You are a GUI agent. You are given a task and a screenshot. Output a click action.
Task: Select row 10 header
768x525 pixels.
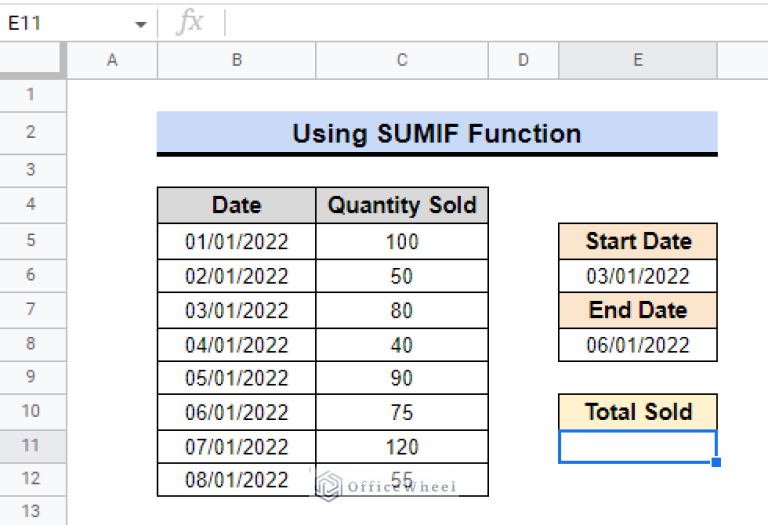point(32,412)
